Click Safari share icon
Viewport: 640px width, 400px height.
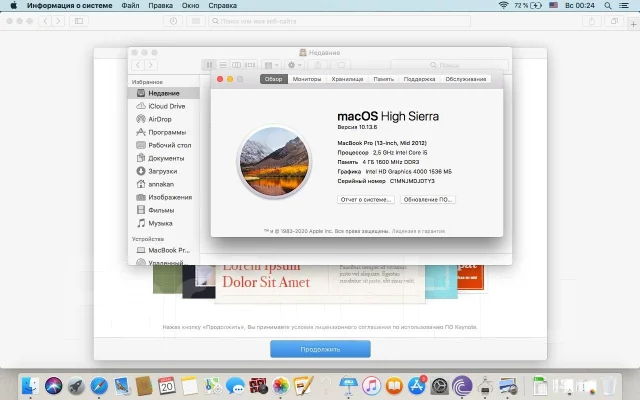[592, 21]
